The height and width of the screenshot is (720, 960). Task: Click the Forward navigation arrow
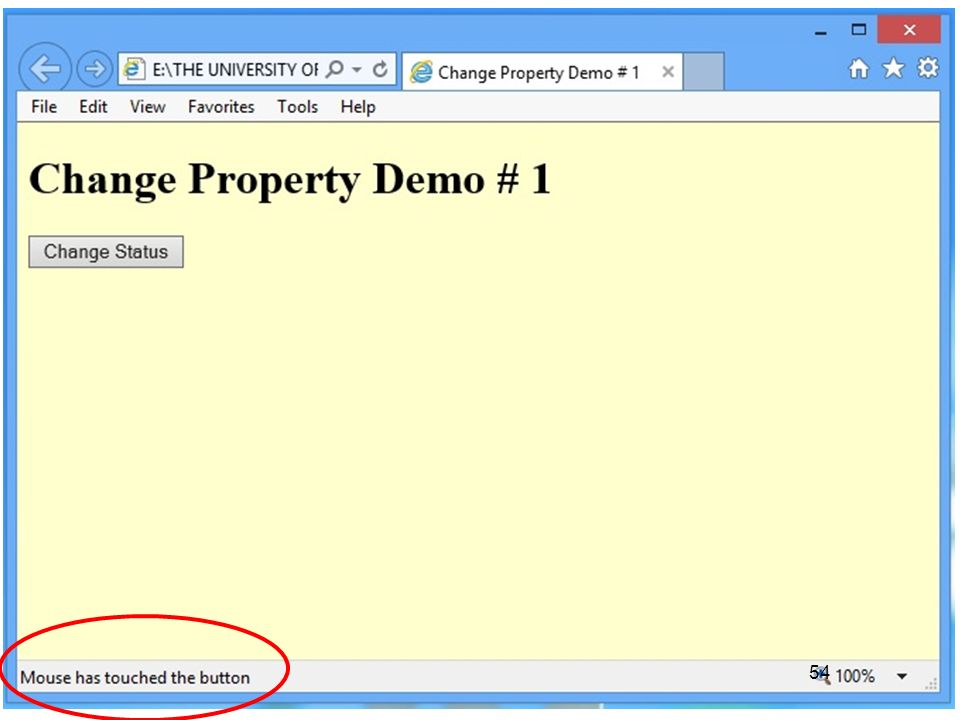point(94,69)
